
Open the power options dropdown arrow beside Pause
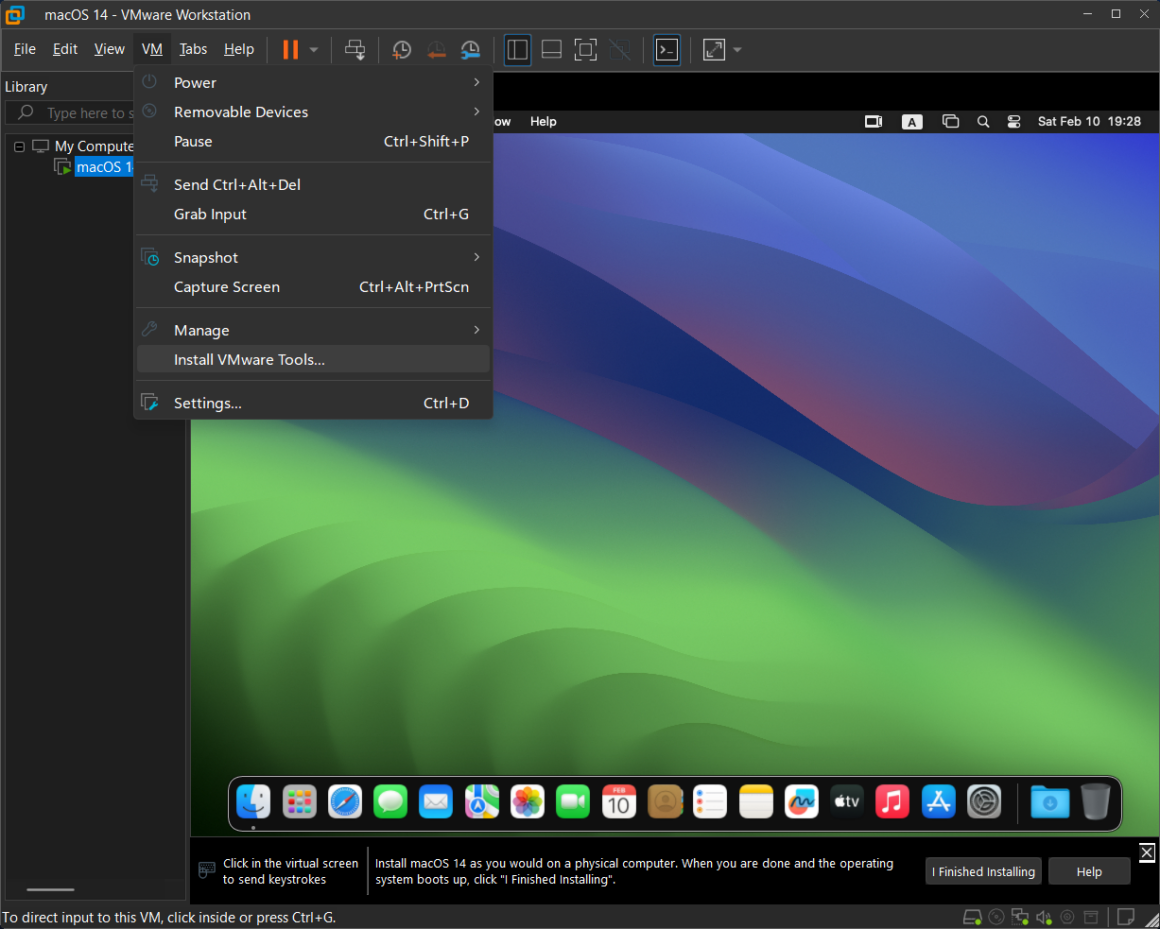tap(314, 50)
